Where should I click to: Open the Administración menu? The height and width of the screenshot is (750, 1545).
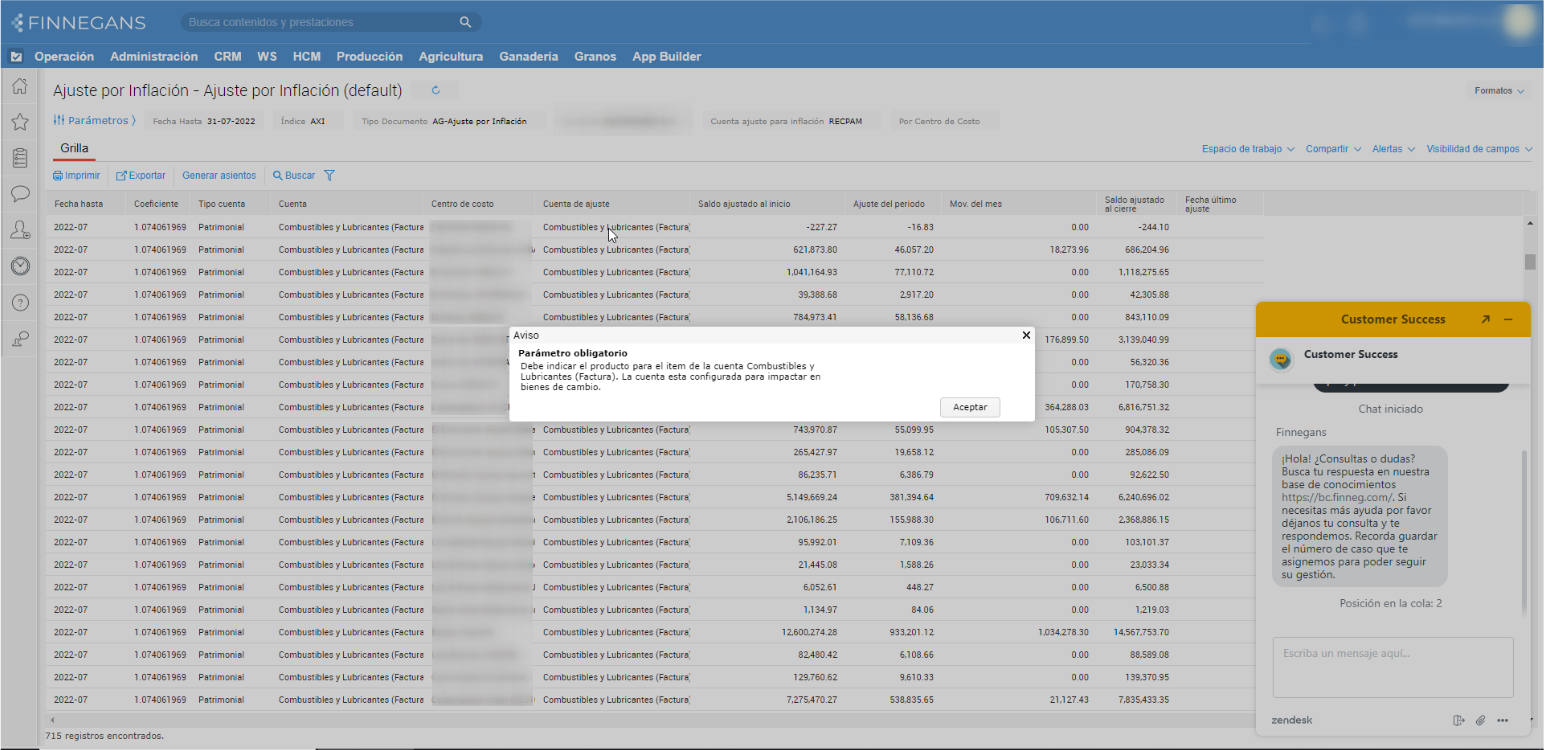(154, 57)
